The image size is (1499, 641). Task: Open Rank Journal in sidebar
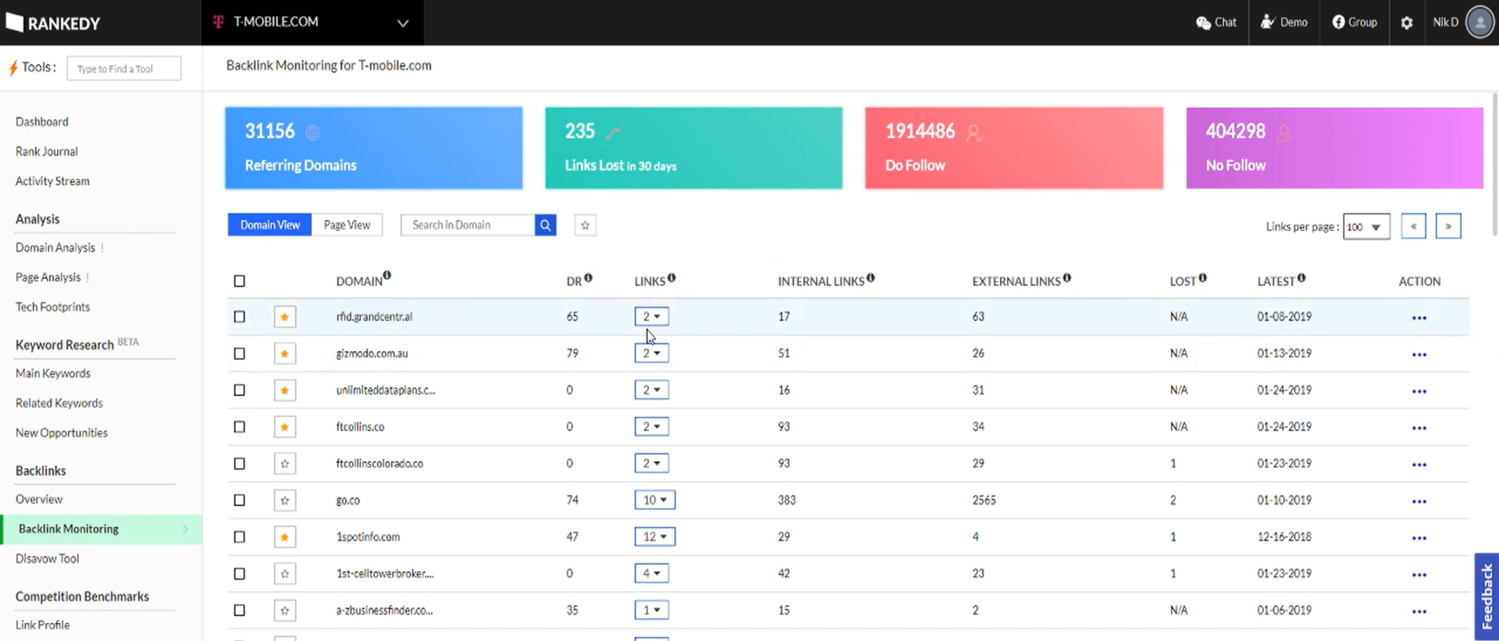(46, 152)
